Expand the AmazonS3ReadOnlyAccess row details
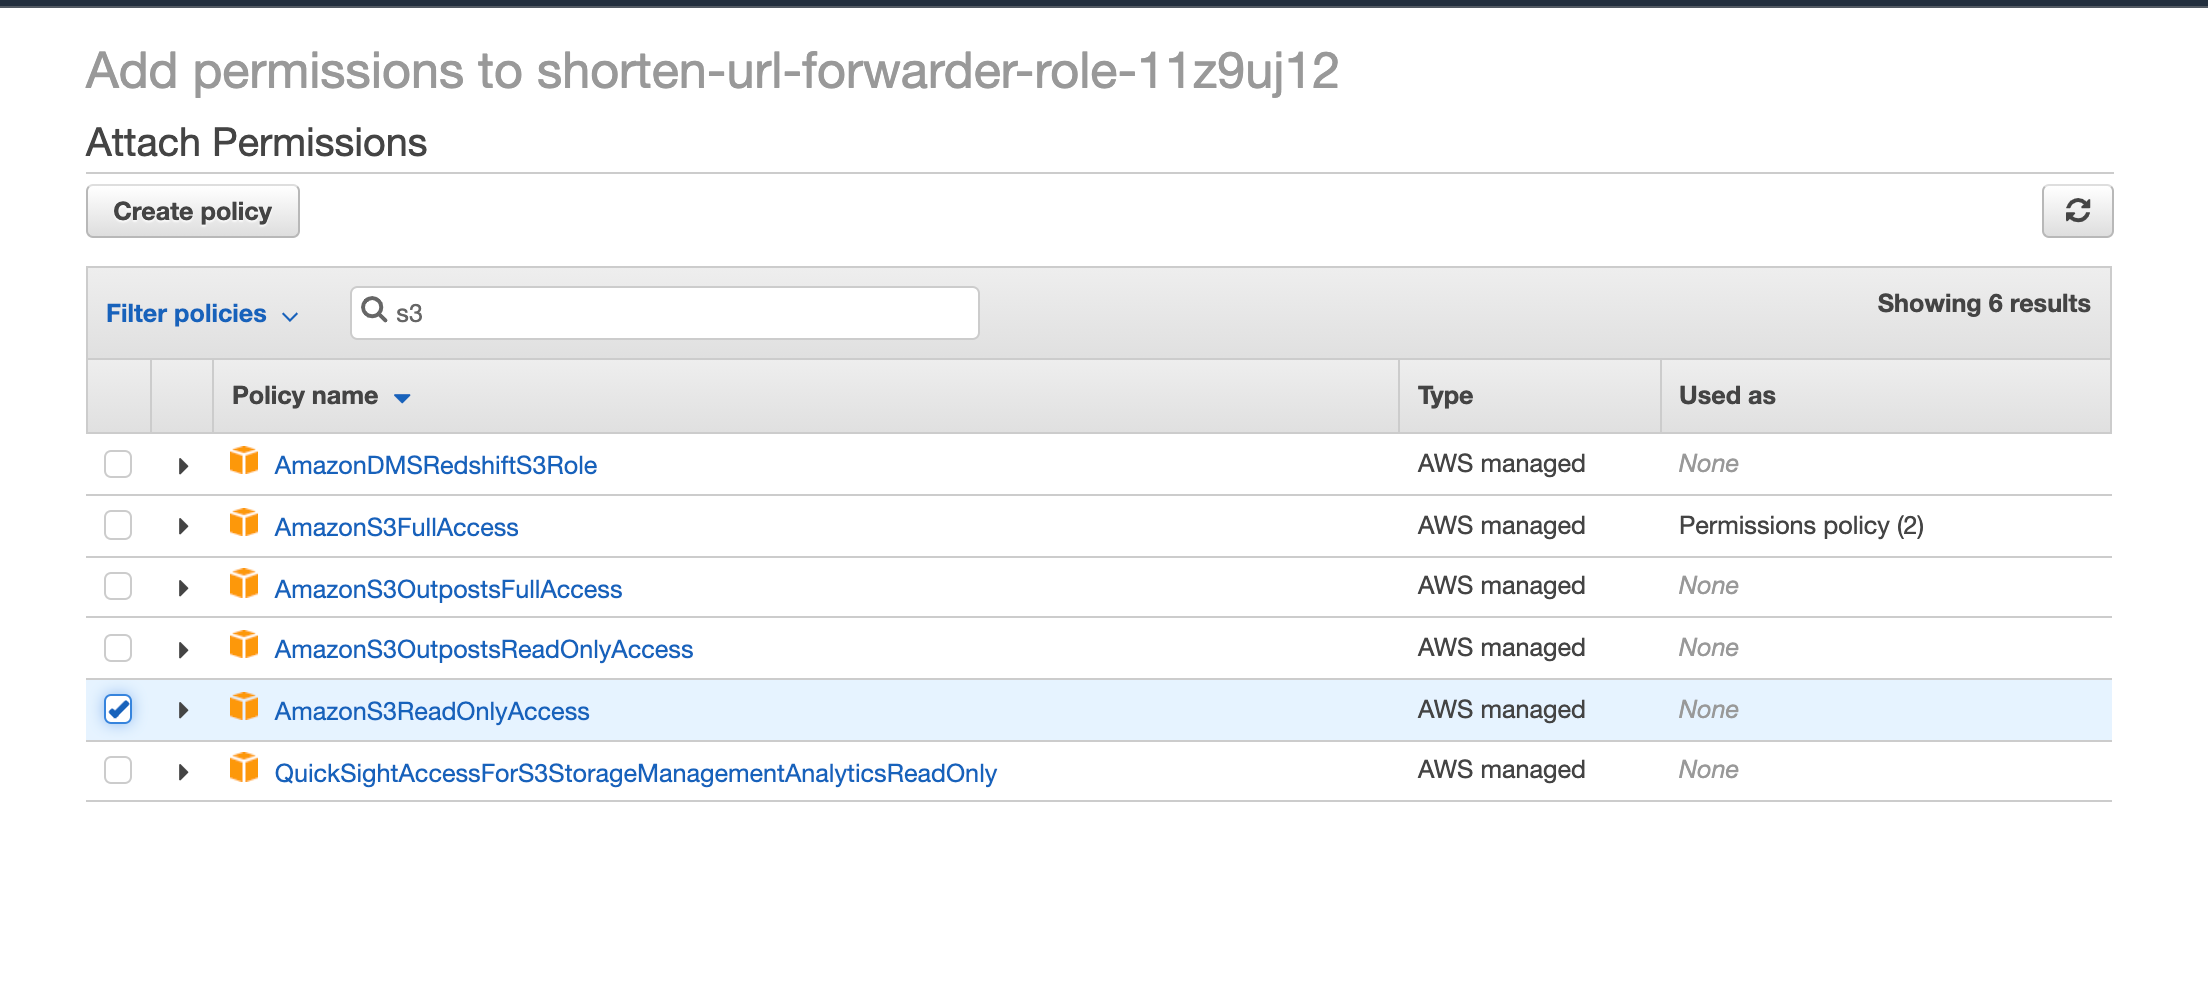The width and height of the screenshot is (2208, 994). 183,710
